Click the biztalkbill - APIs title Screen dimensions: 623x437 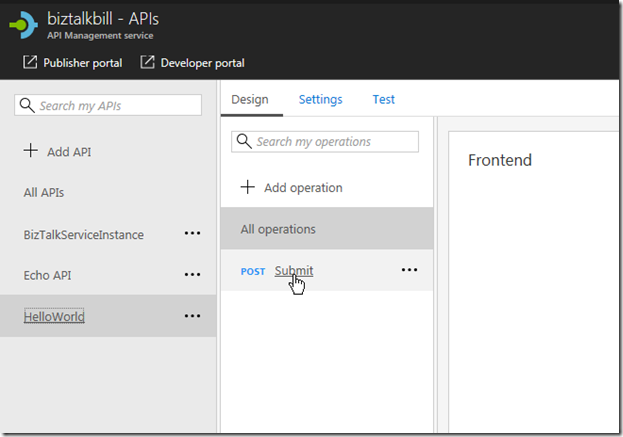pos(103,19)
